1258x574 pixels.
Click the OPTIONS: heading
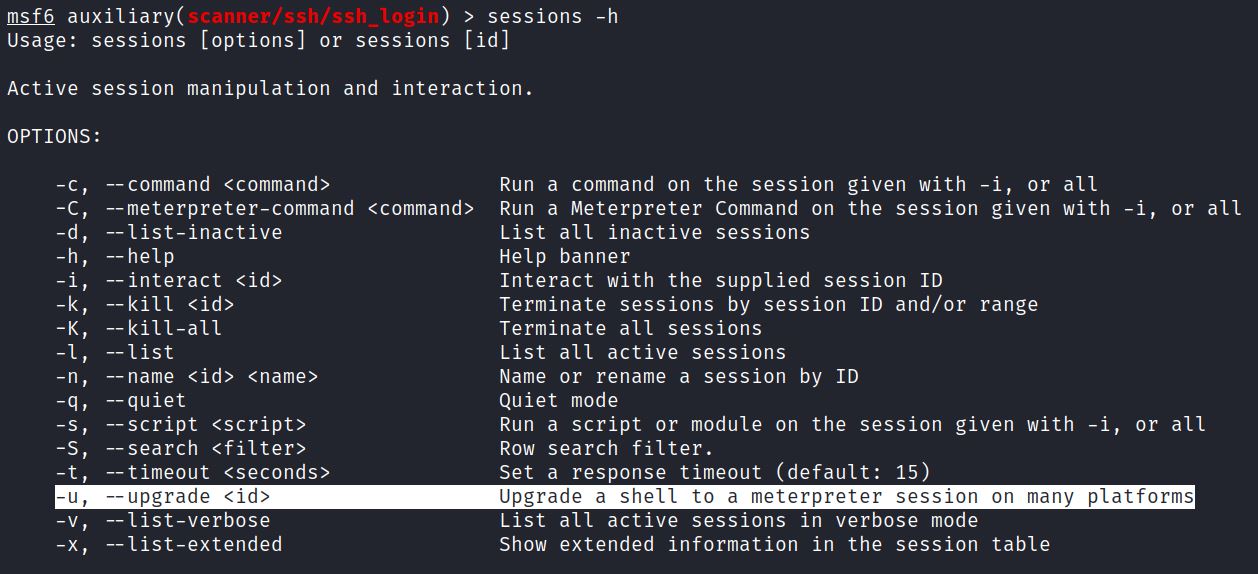54,137
